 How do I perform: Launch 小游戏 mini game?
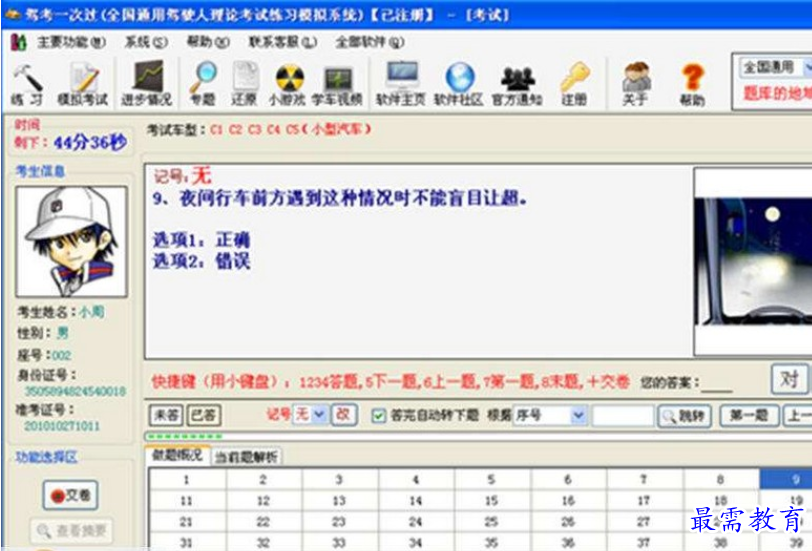click(x=287, y=84)
